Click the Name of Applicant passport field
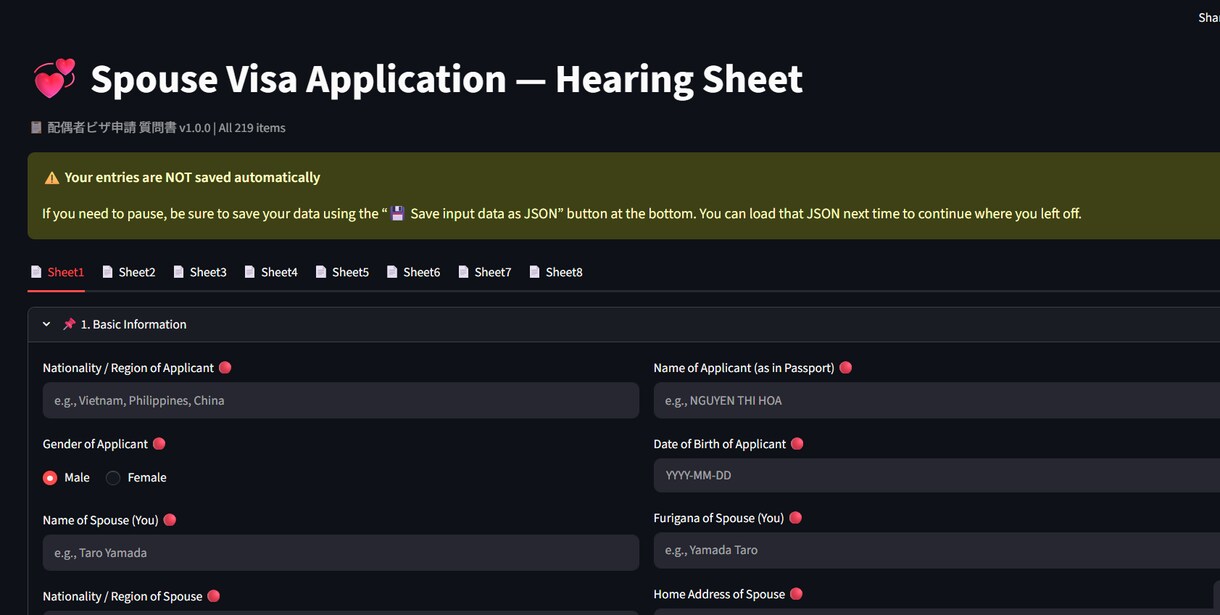This screenshot has height=615, width=1220. point(937,400)
